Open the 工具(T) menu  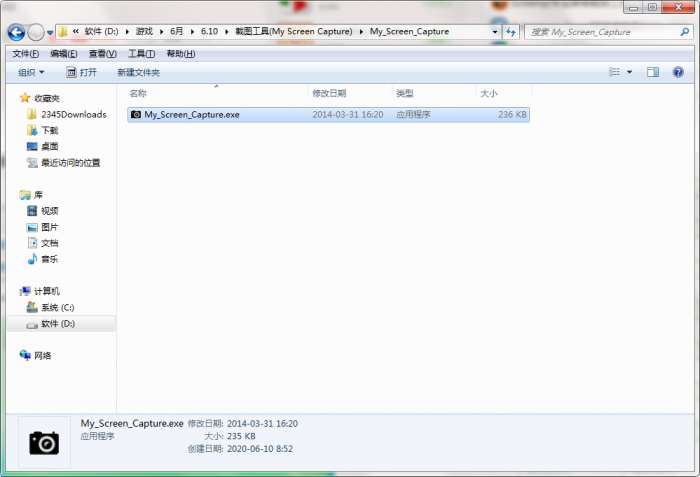[142, 54]
